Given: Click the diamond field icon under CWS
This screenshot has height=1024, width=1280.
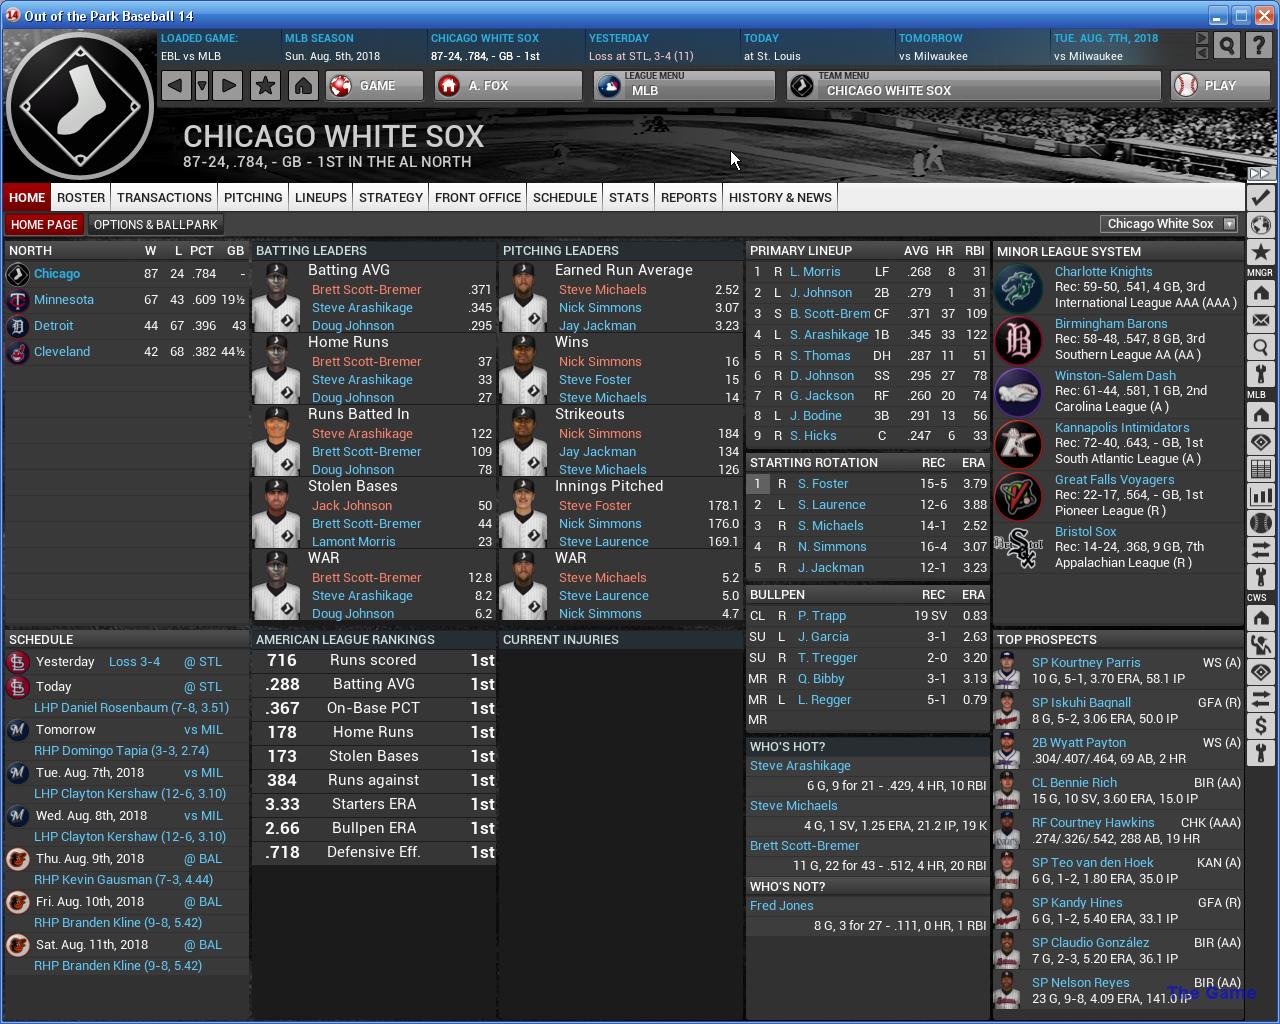Looking at the screenshot, I should (x=1260, y=672).
